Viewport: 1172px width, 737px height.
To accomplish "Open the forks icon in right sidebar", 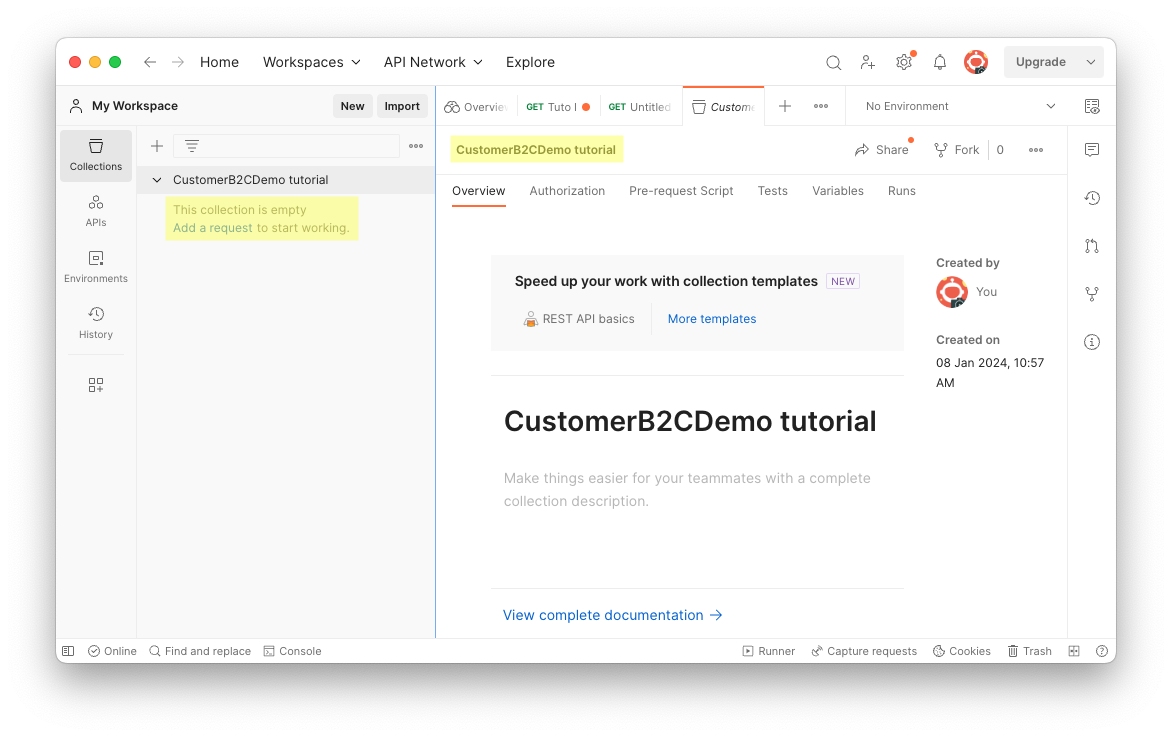I will pyautogui.click(x=1092, y=294).
